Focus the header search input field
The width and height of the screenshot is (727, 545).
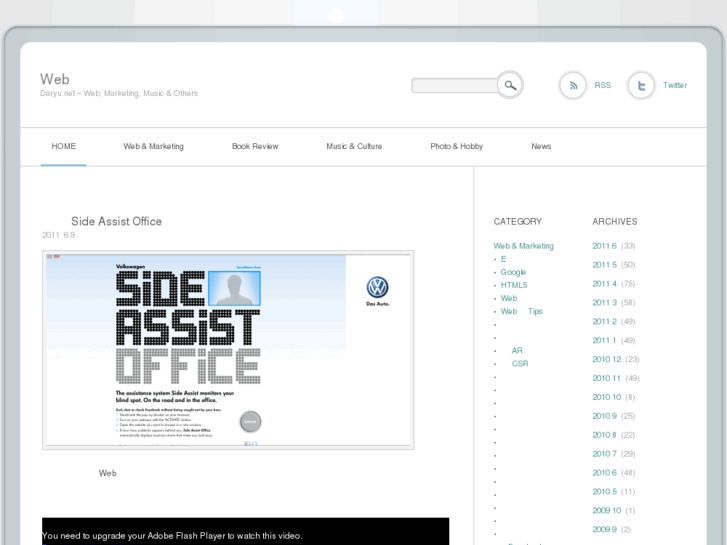click(x=455, y=85)
